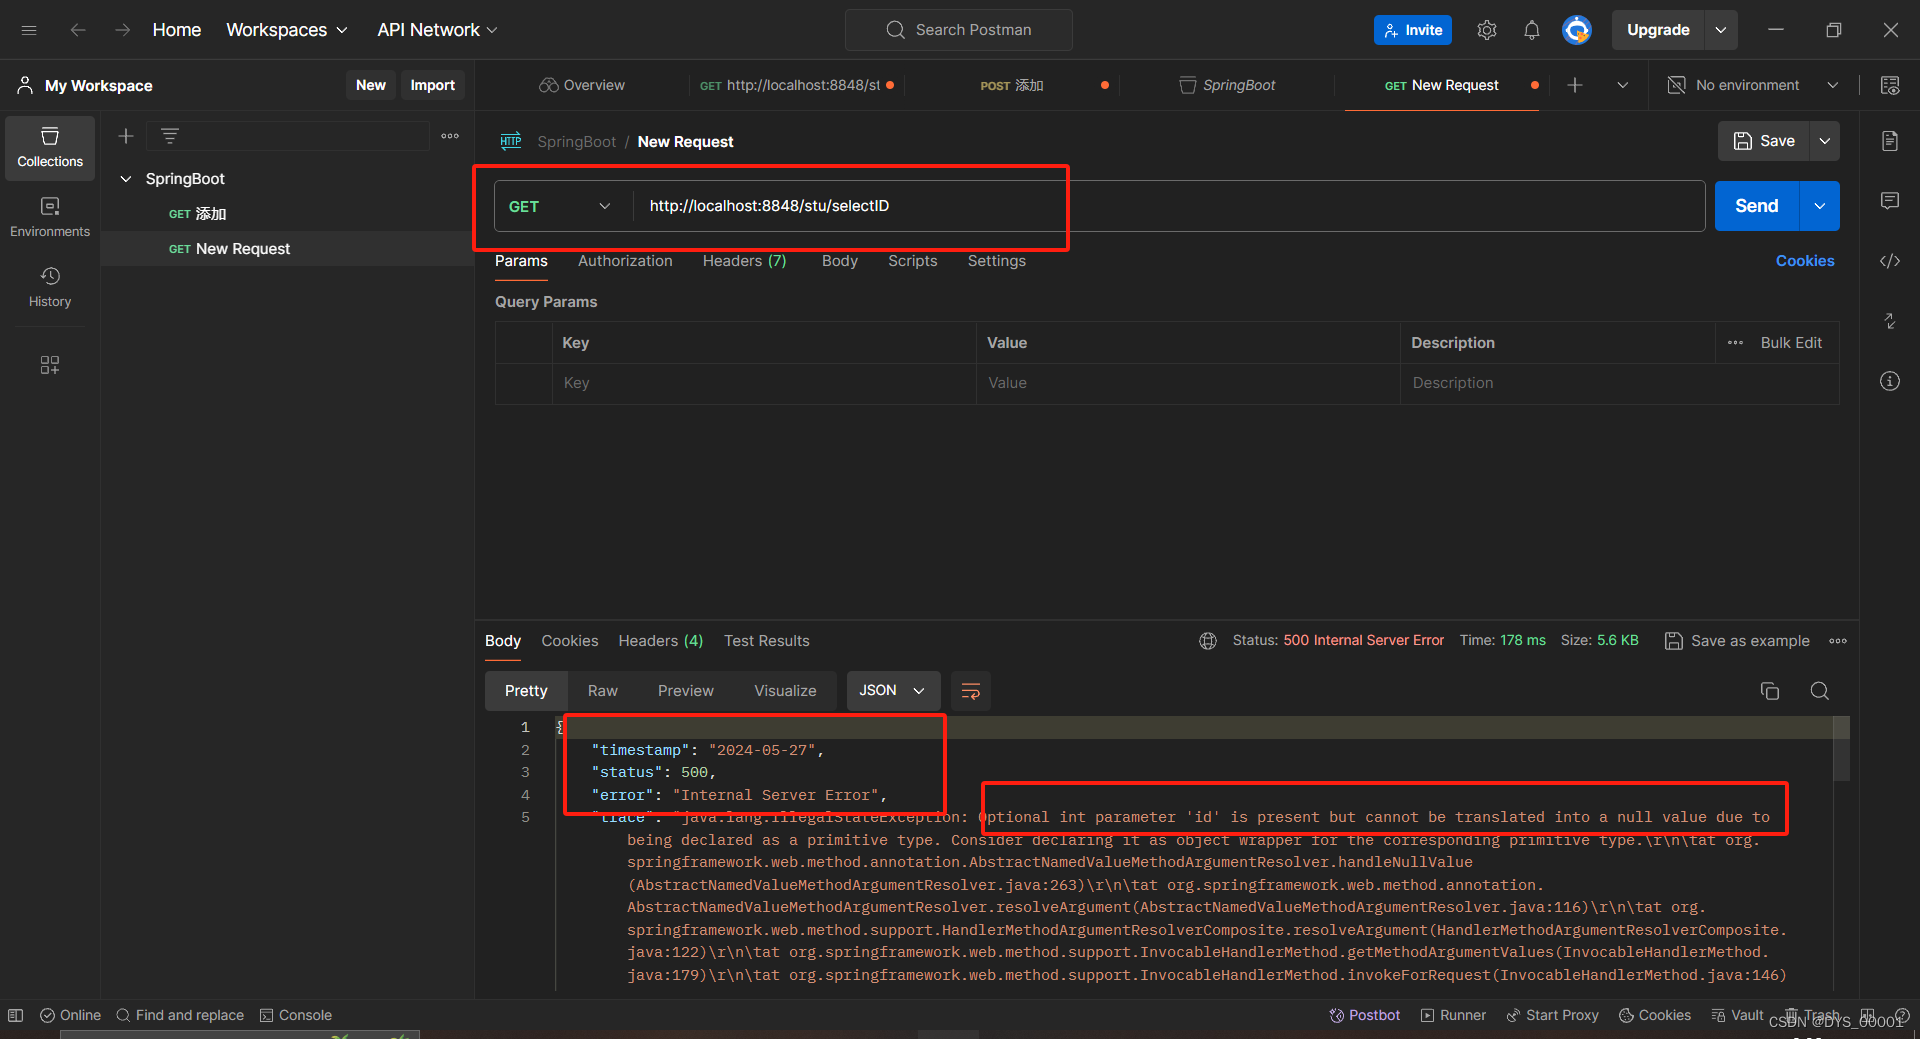
Task: Open environment quick look icon
Action: 1890,85
